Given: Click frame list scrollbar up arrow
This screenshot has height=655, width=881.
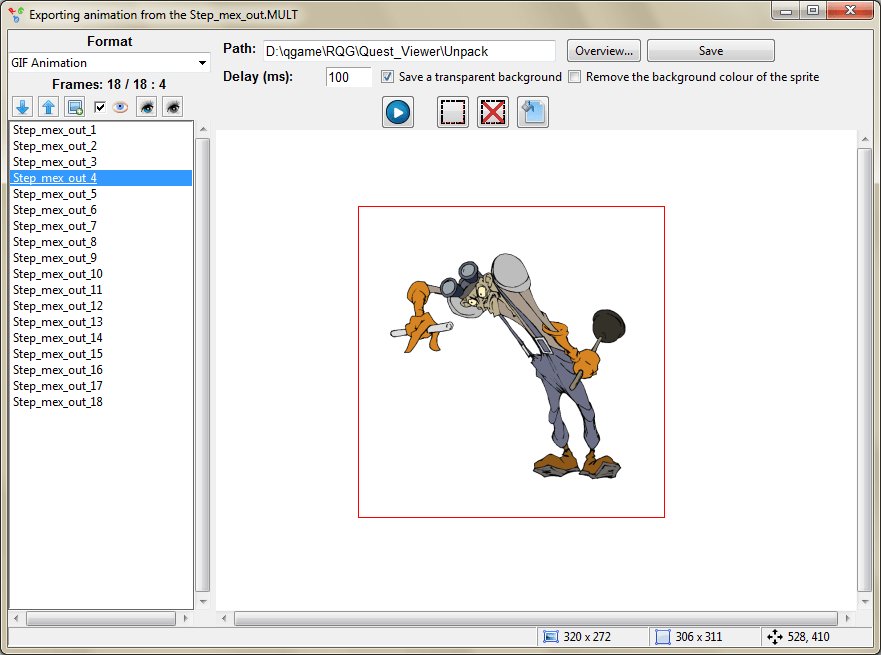Looking at the screenshot, I should coord(203,129).
